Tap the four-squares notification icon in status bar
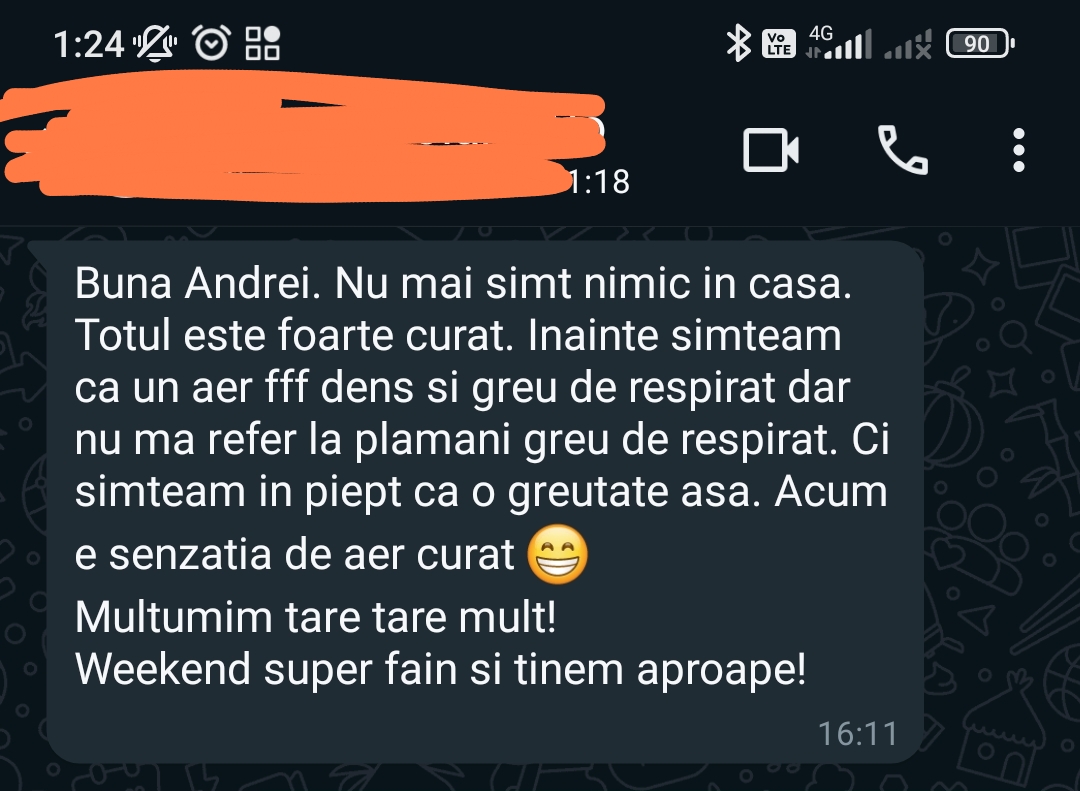 click(x=263, y=43)
